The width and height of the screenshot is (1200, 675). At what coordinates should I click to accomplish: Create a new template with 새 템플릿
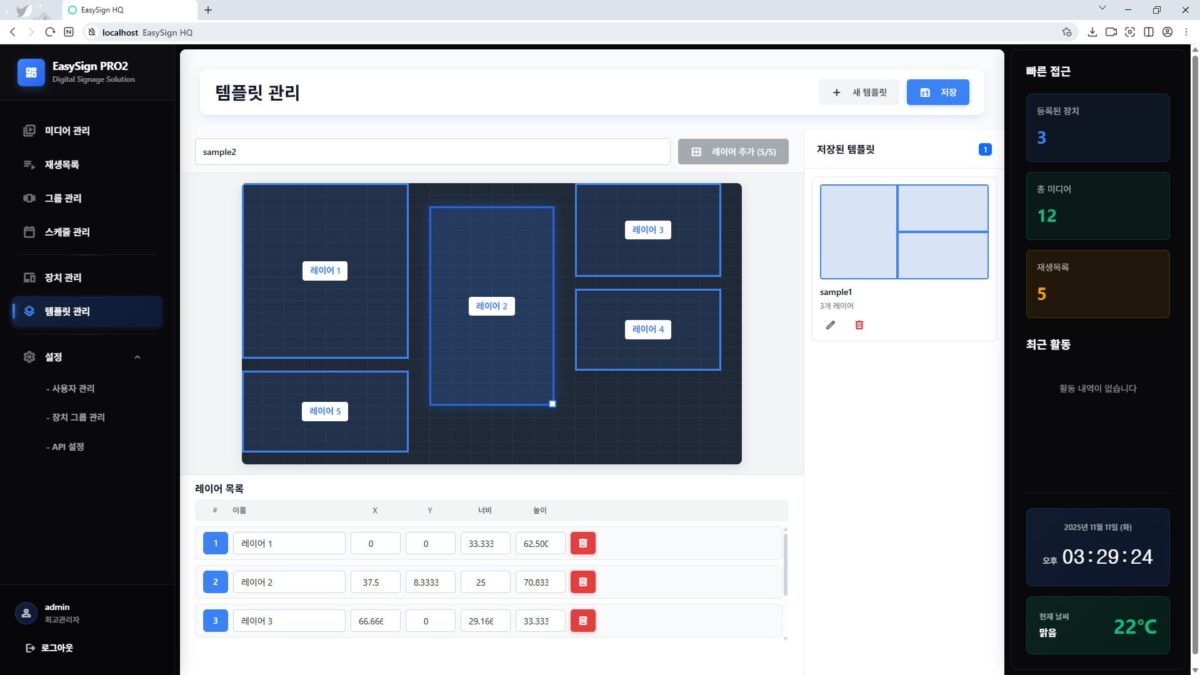(858, 92)
